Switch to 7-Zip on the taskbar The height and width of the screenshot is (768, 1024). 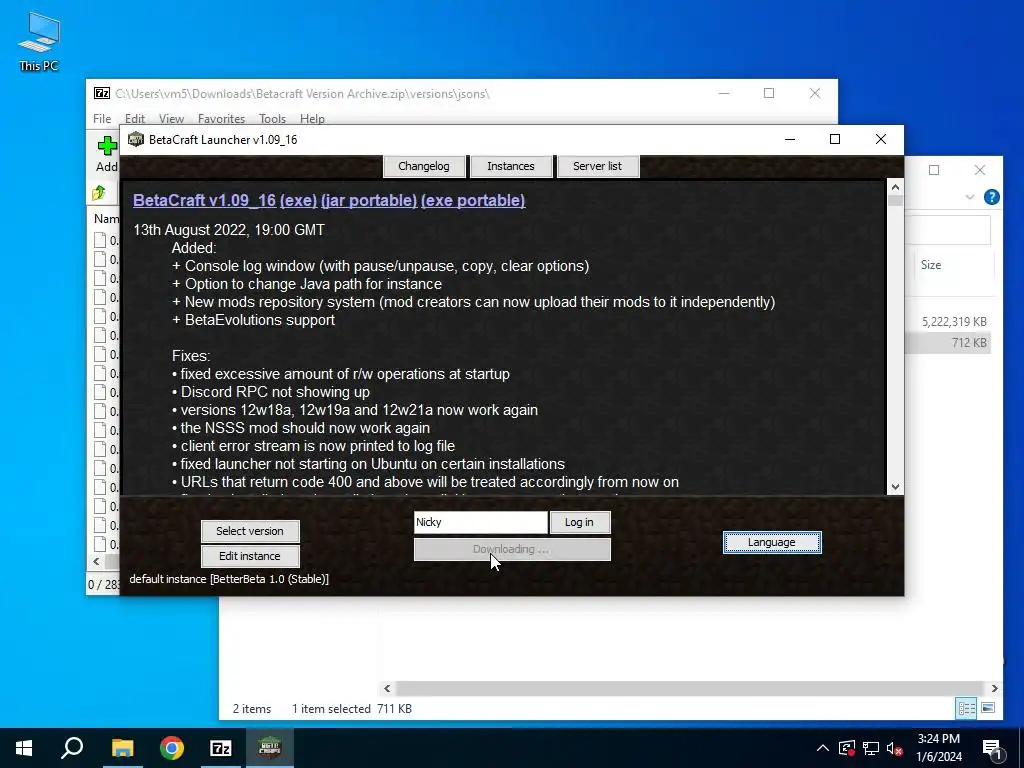pyautogui.click(x=221, y=748)
